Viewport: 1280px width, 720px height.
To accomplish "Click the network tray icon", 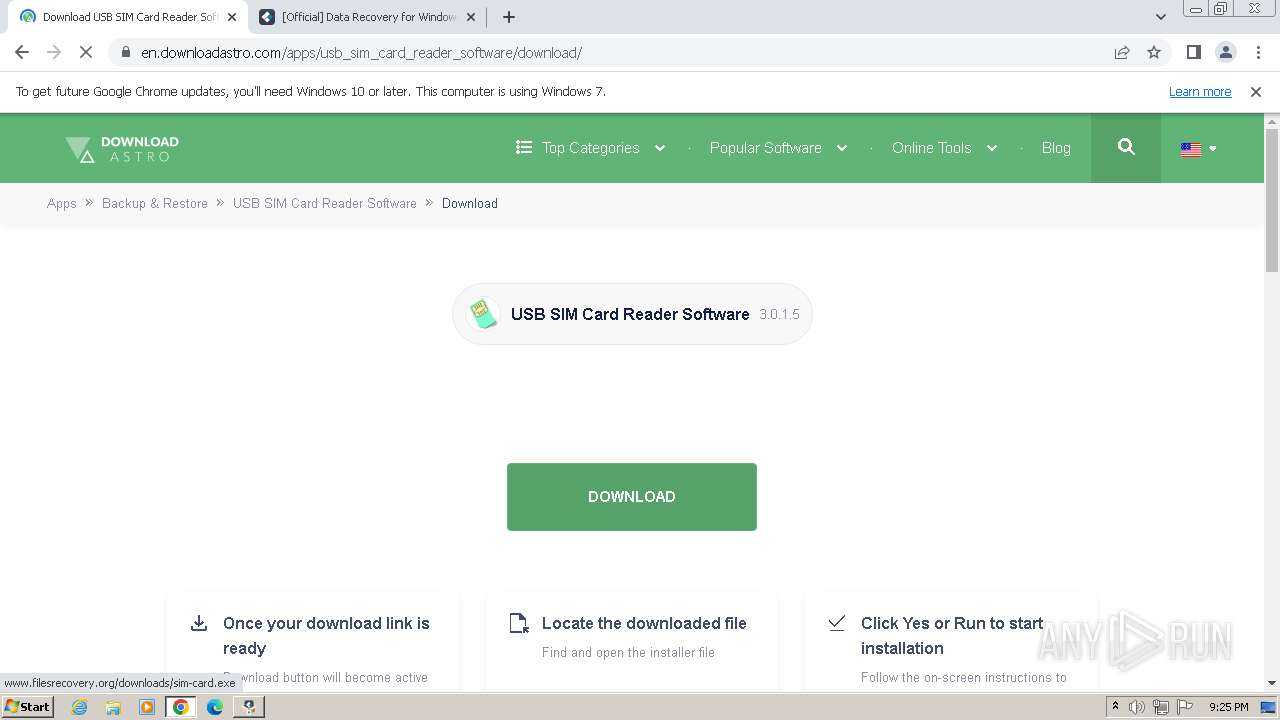I will [1160, 707].
